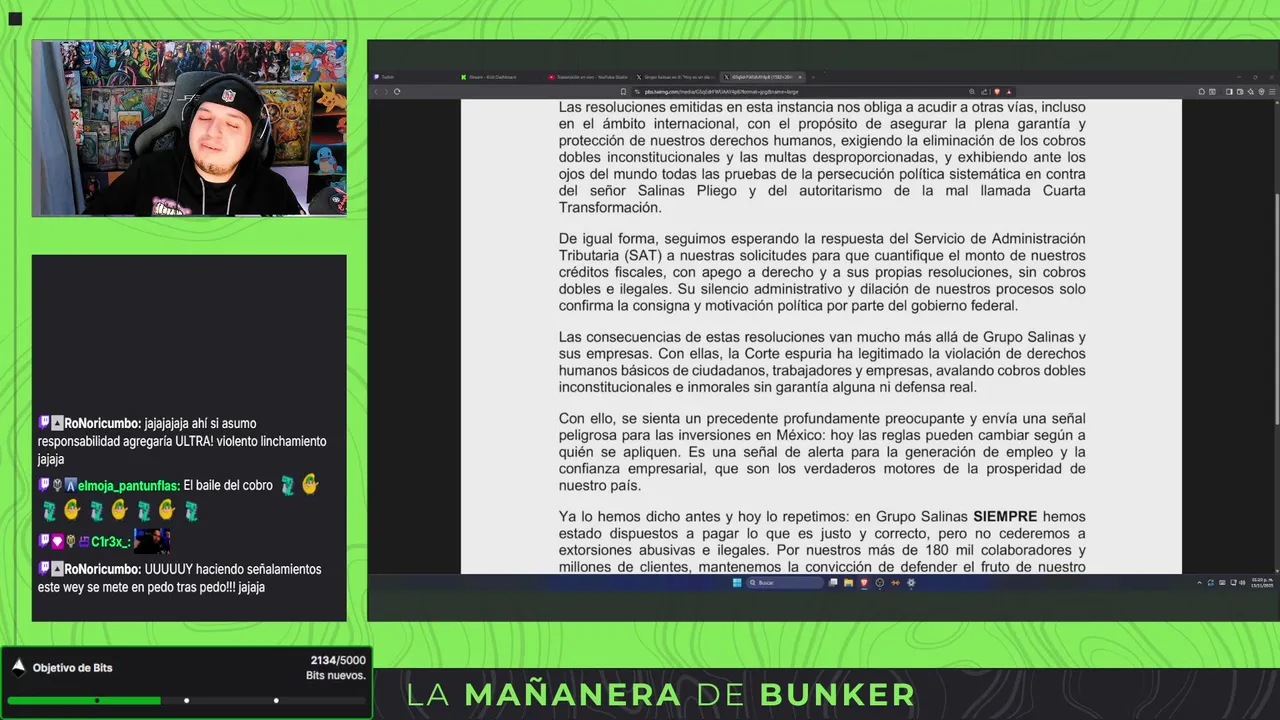Click the pbs.twimg.com address bar
This screenshot has height=720, width=1280.
pos(800,92)
